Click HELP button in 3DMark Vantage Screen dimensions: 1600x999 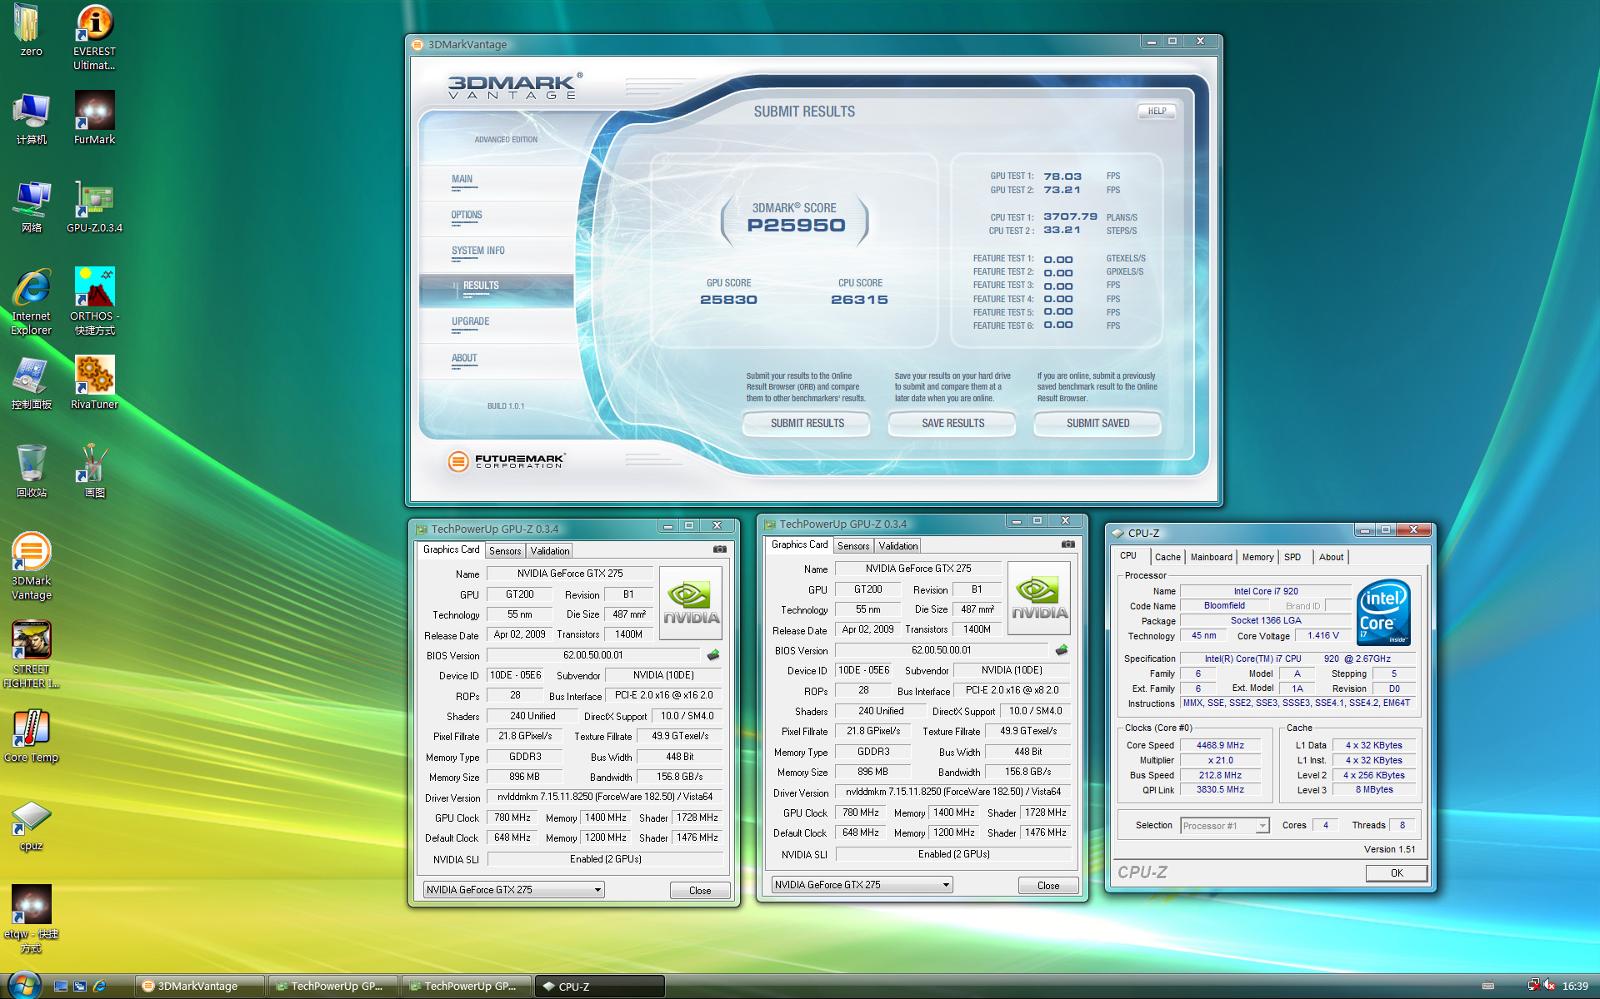coord(1157,111)
